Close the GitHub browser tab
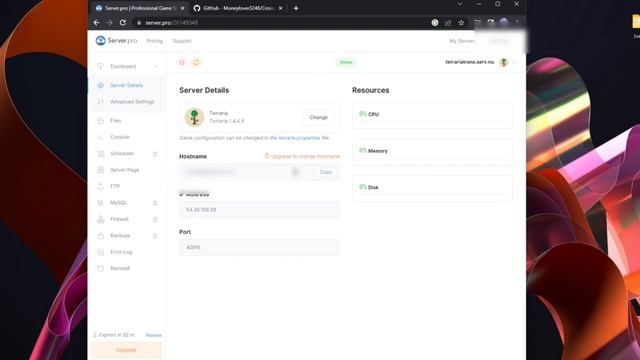Screen dimensions: 640x360 click(x=280, y=8)
